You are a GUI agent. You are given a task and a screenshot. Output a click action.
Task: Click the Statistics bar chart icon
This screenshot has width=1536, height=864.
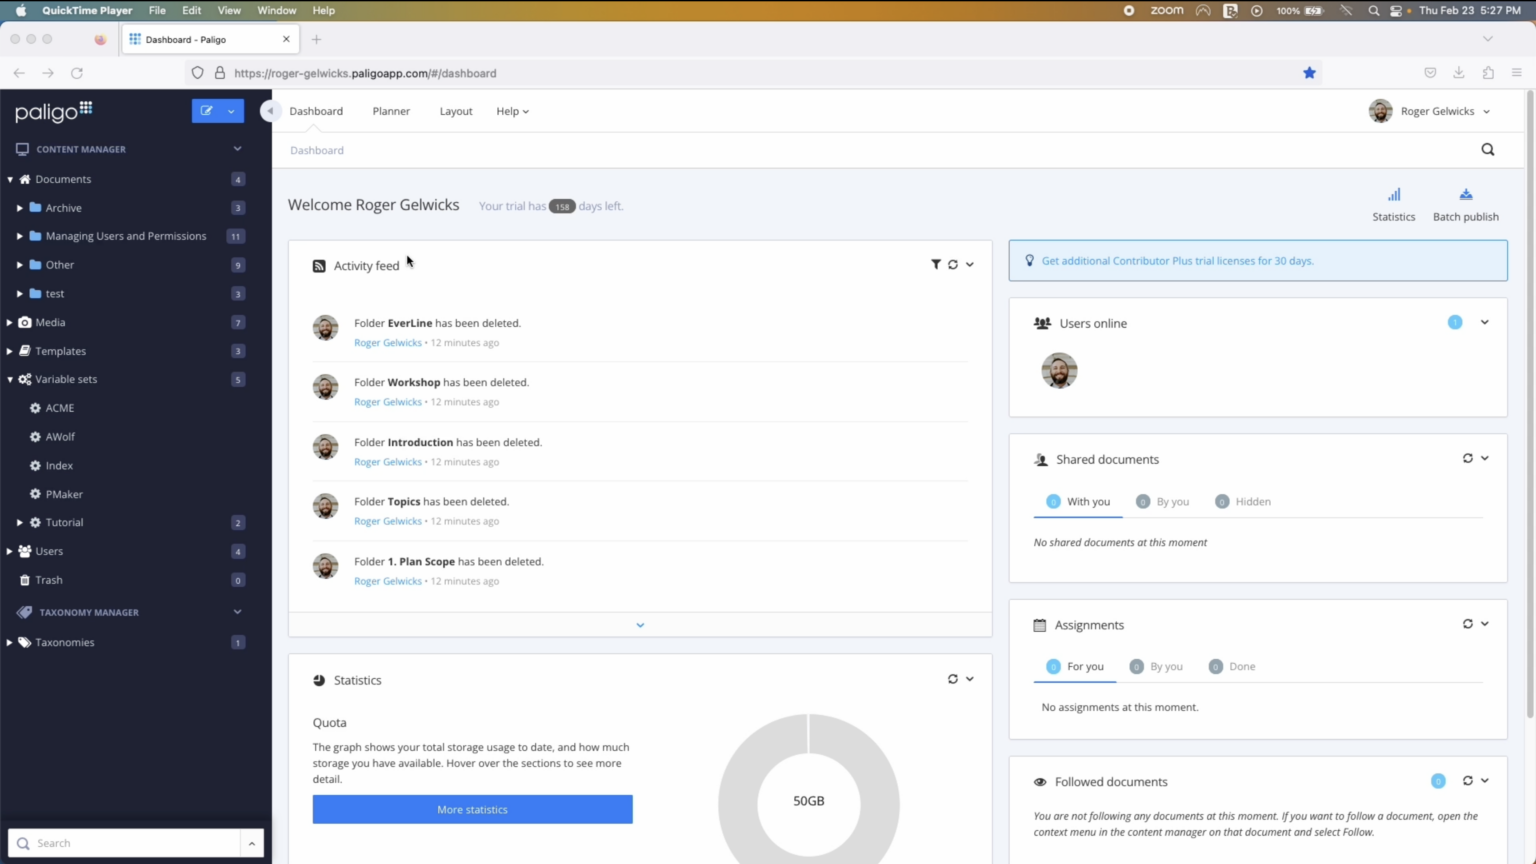pyautogui.click(x=1393, y=195)
